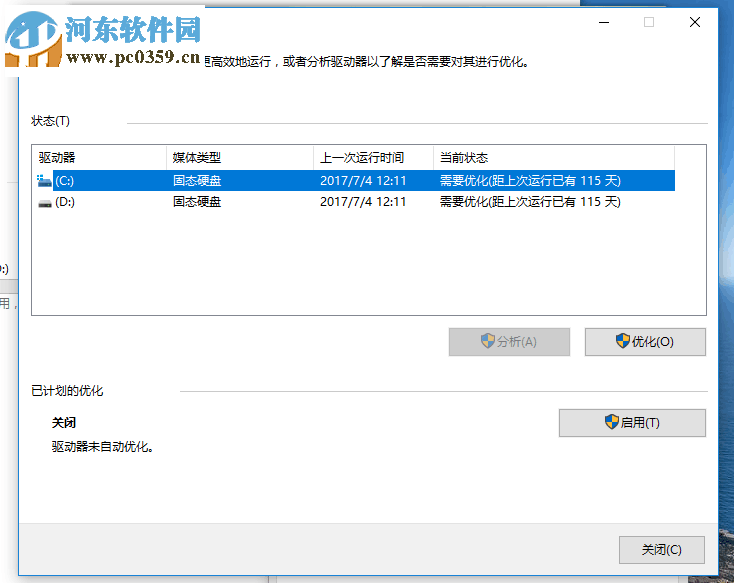The height and width of the screenshot is (583, 734).
Task: Click the shield icon on 优化 button
Action: tap(623, 341)
